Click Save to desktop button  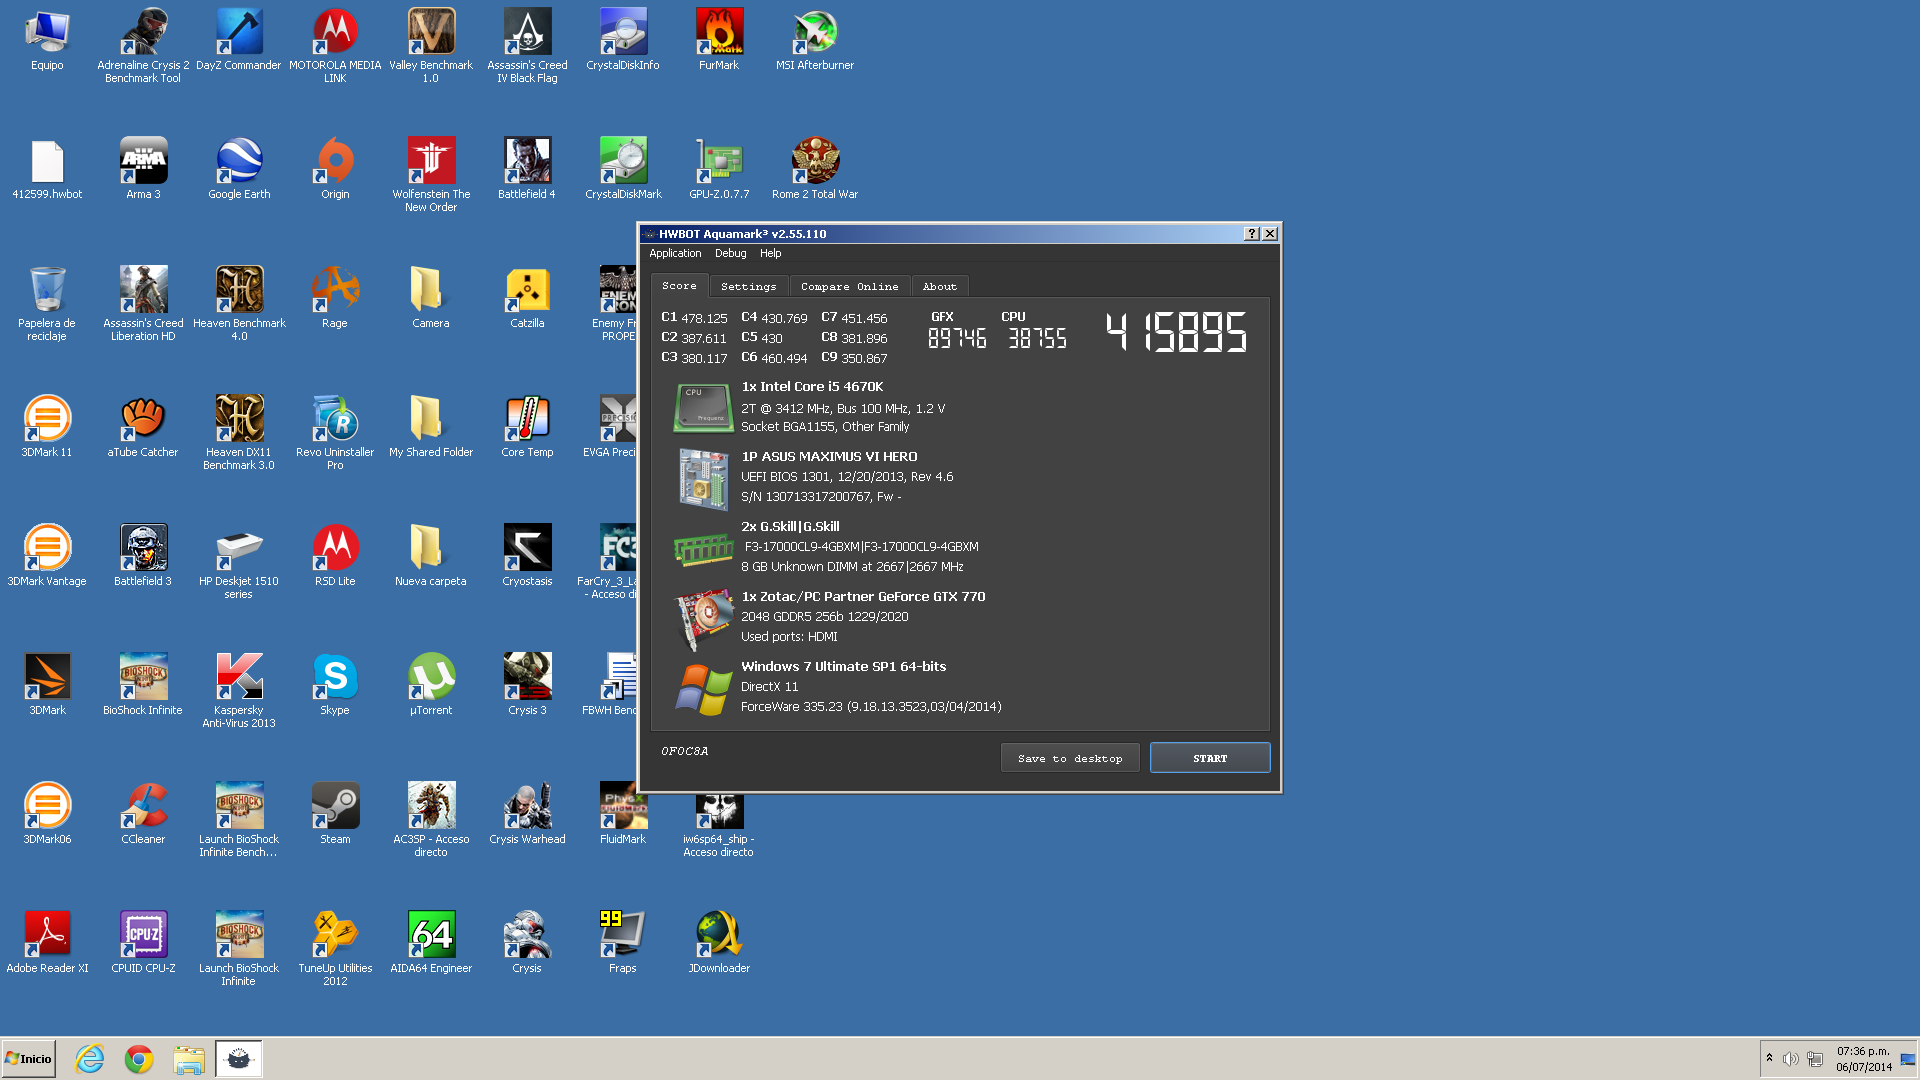[x=1070, y=758]
